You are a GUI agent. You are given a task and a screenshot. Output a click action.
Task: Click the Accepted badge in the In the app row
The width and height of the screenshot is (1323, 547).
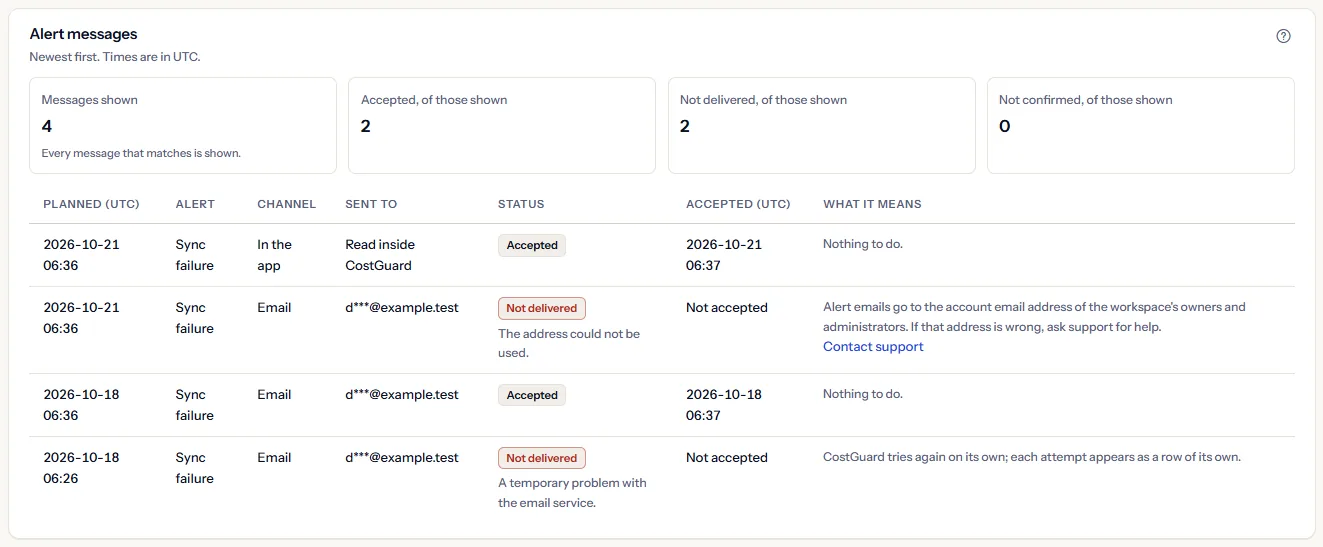tap(532, 245)
